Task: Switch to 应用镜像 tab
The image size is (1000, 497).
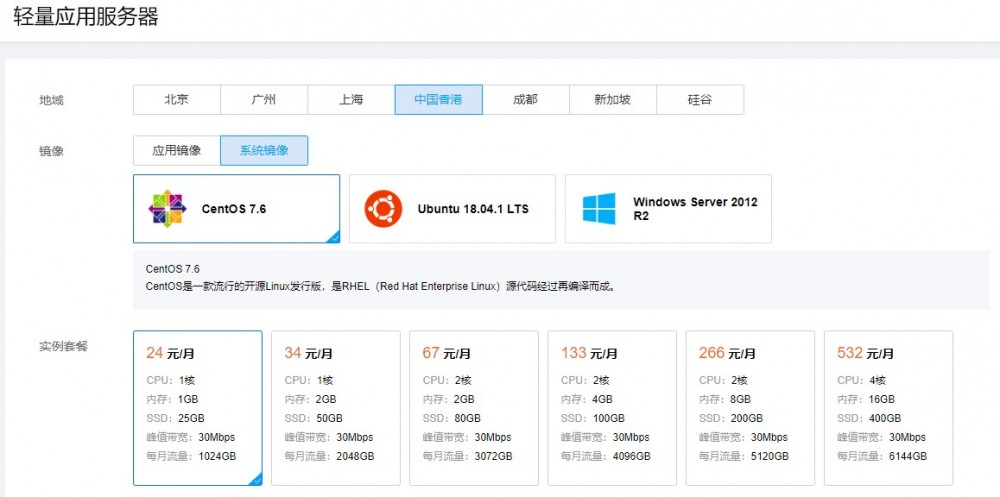Action: click(x=177, y=151)
